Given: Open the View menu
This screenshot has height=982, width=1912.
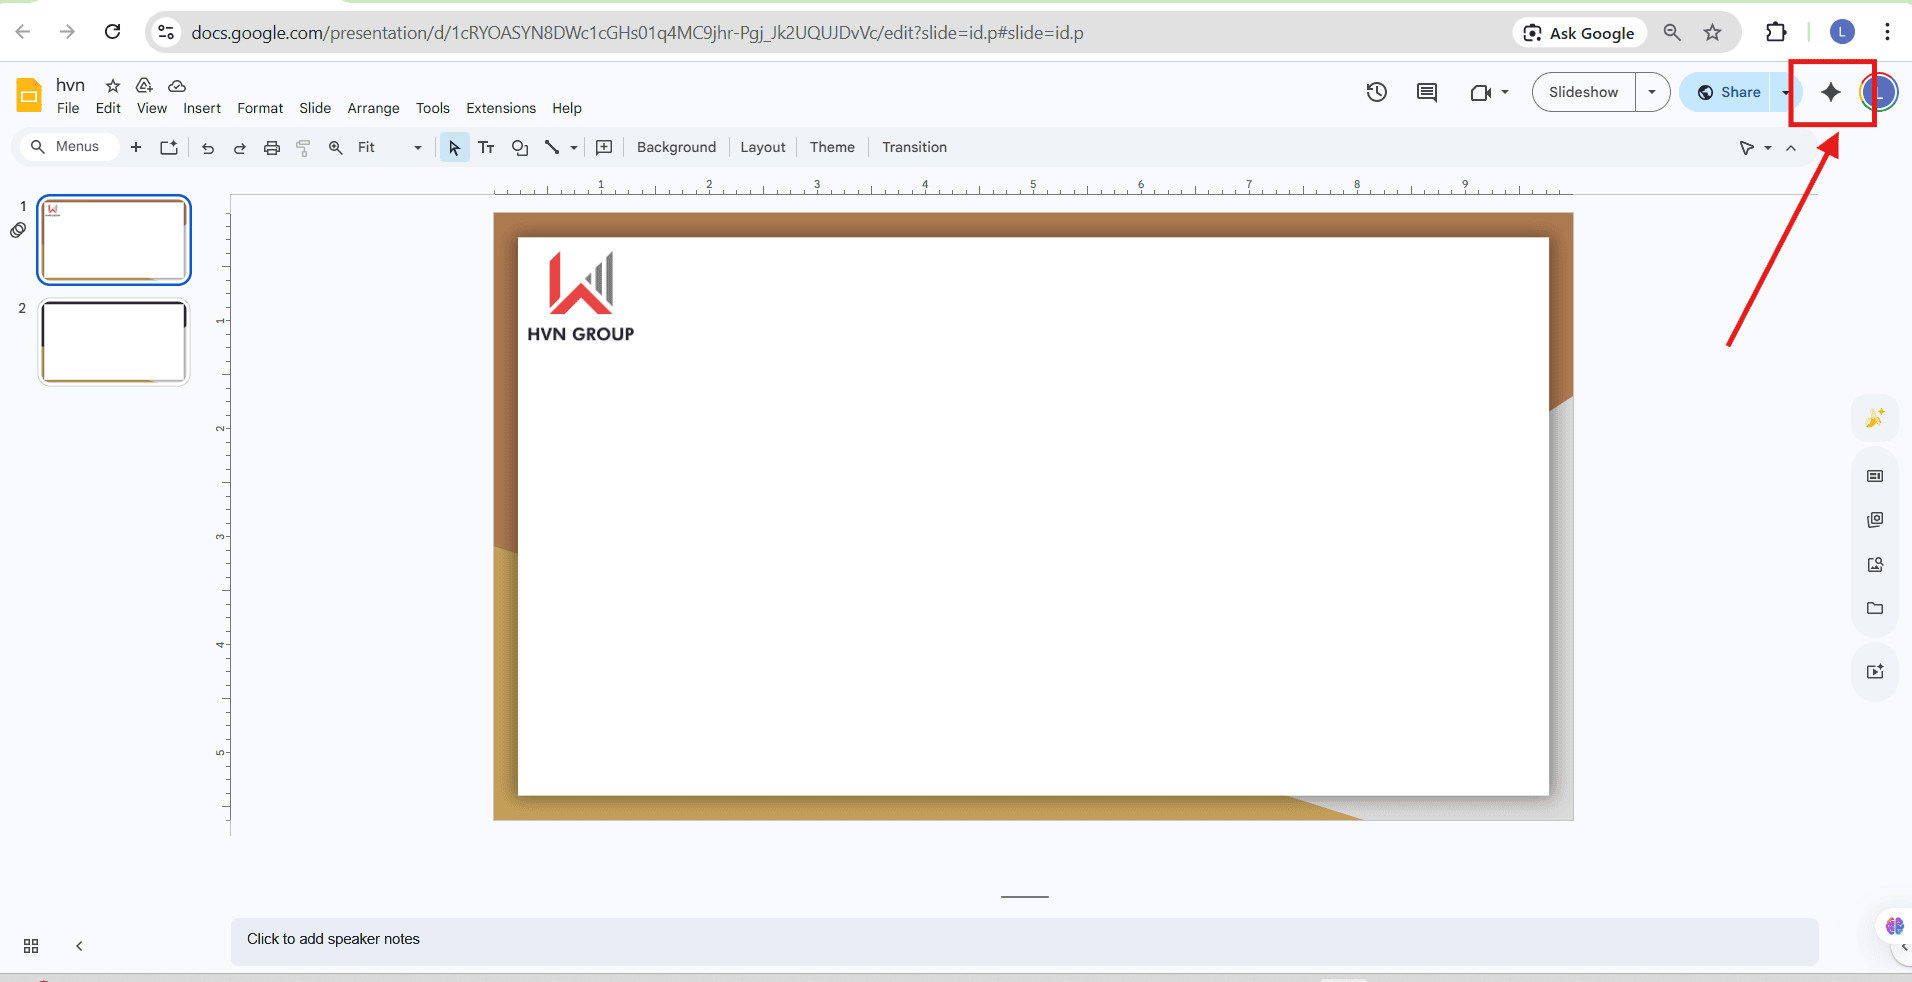Looking at the screenshot, I should [152, 108].
